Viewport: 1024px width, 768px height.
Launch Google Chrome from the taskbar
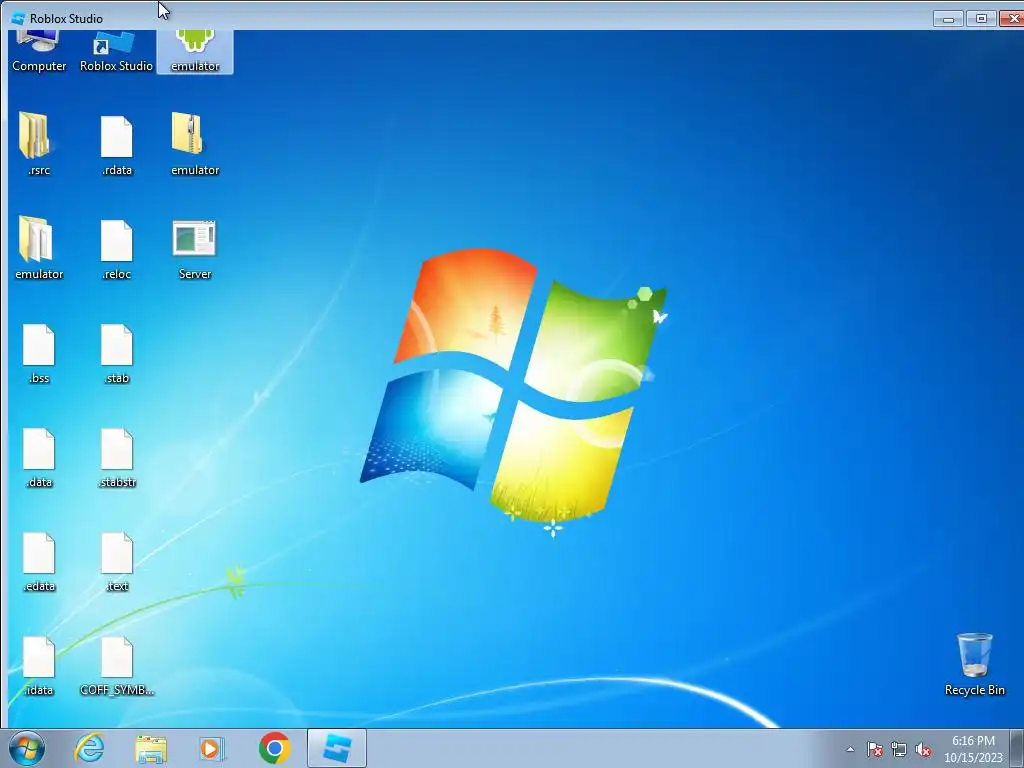click(274, 748)
